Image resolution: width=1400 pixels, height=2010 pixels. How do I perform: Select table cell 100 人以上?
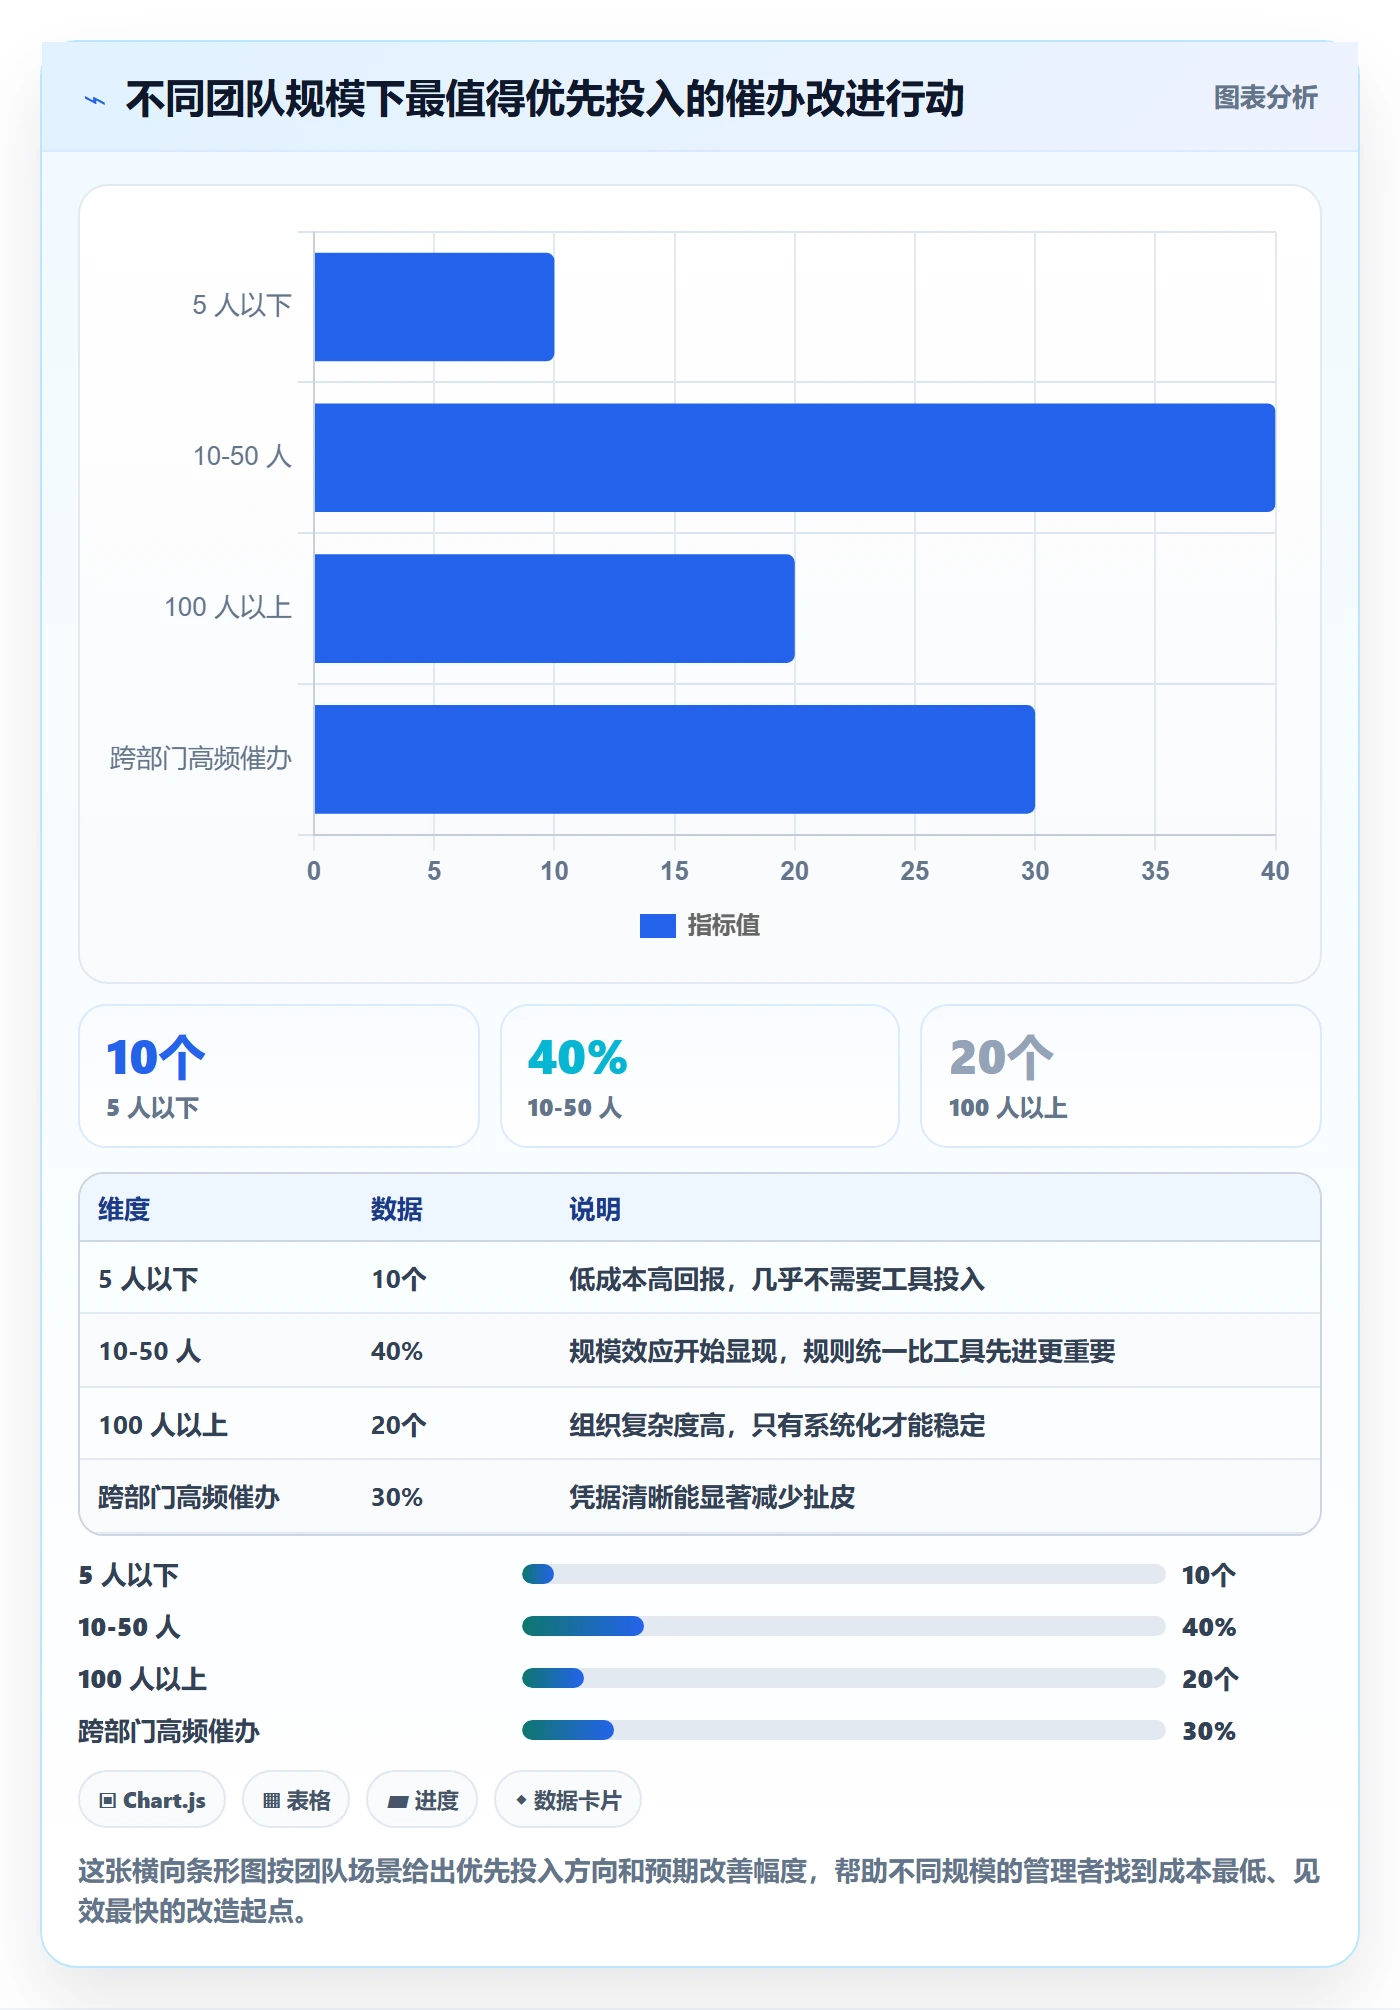[163, 1425]
